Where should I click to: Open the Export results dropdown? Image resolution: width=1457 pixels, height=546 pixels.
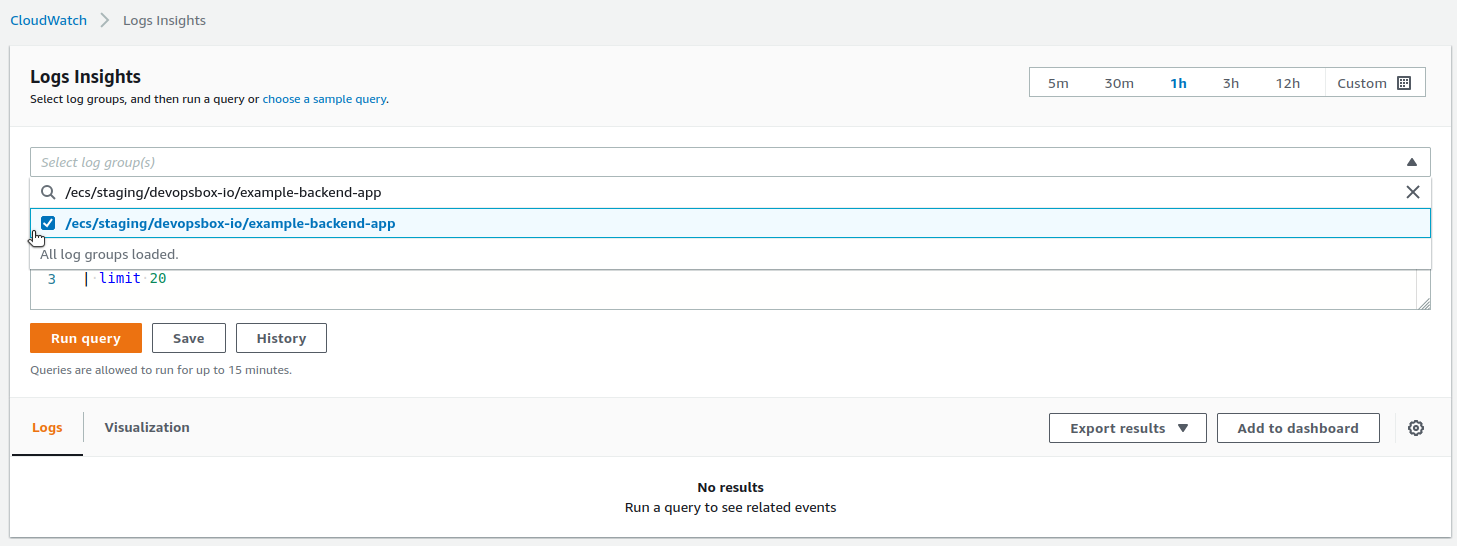pos(1128,428)
